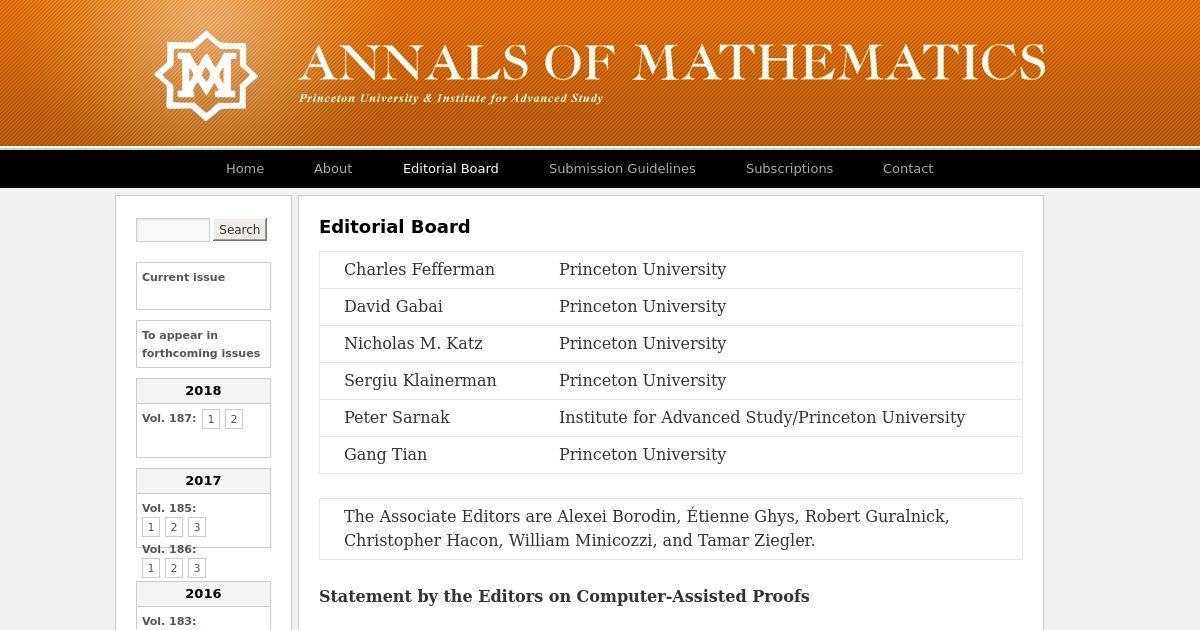1200x630 pixels.
Task: Open the Subscriptions page
Action: [x=789, y=169]
